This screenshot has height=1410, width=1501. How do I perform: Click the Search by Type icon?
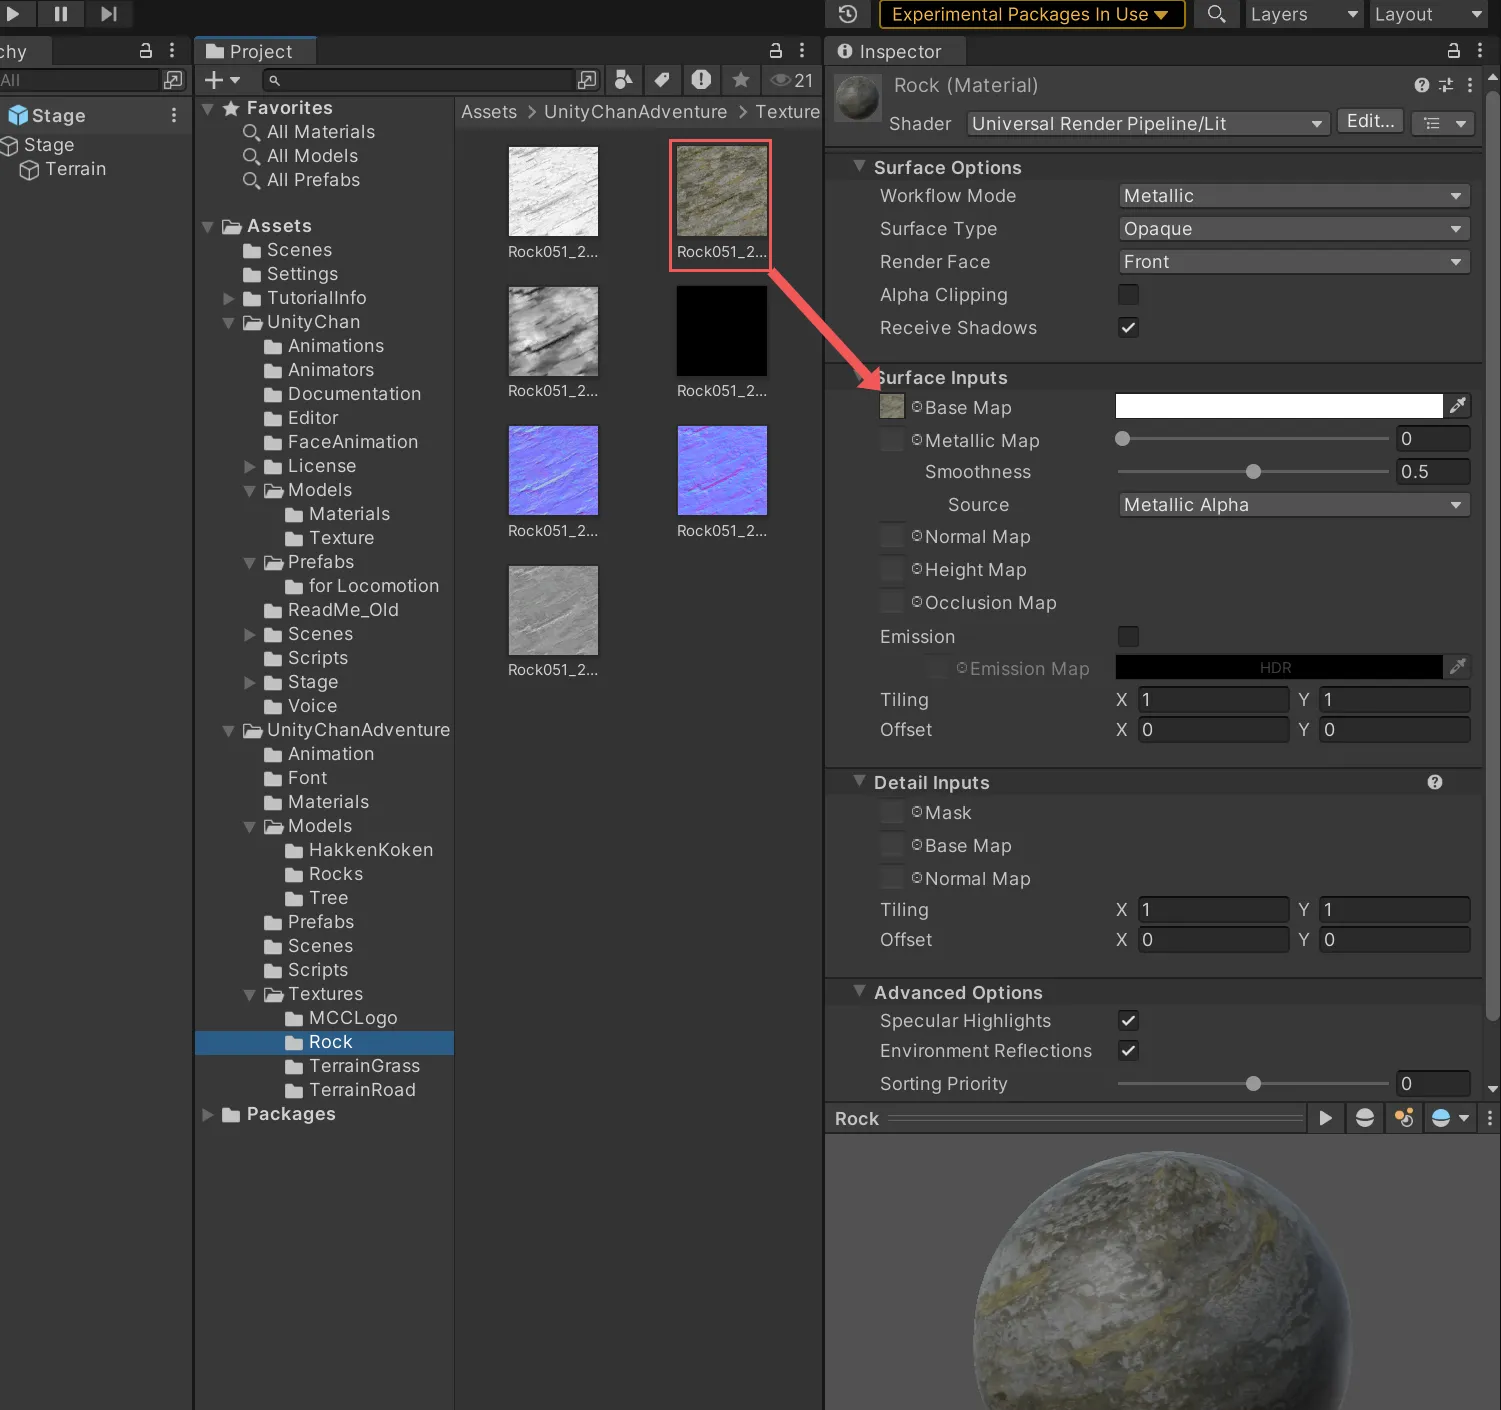coord(624,80)
